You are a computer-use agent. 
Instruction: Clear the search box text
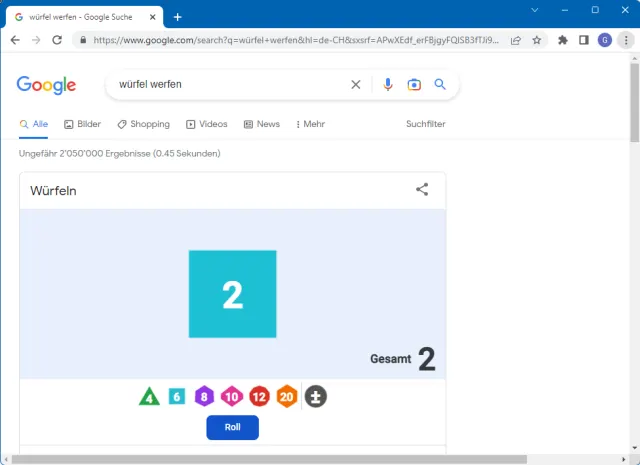tap(356, 85)
